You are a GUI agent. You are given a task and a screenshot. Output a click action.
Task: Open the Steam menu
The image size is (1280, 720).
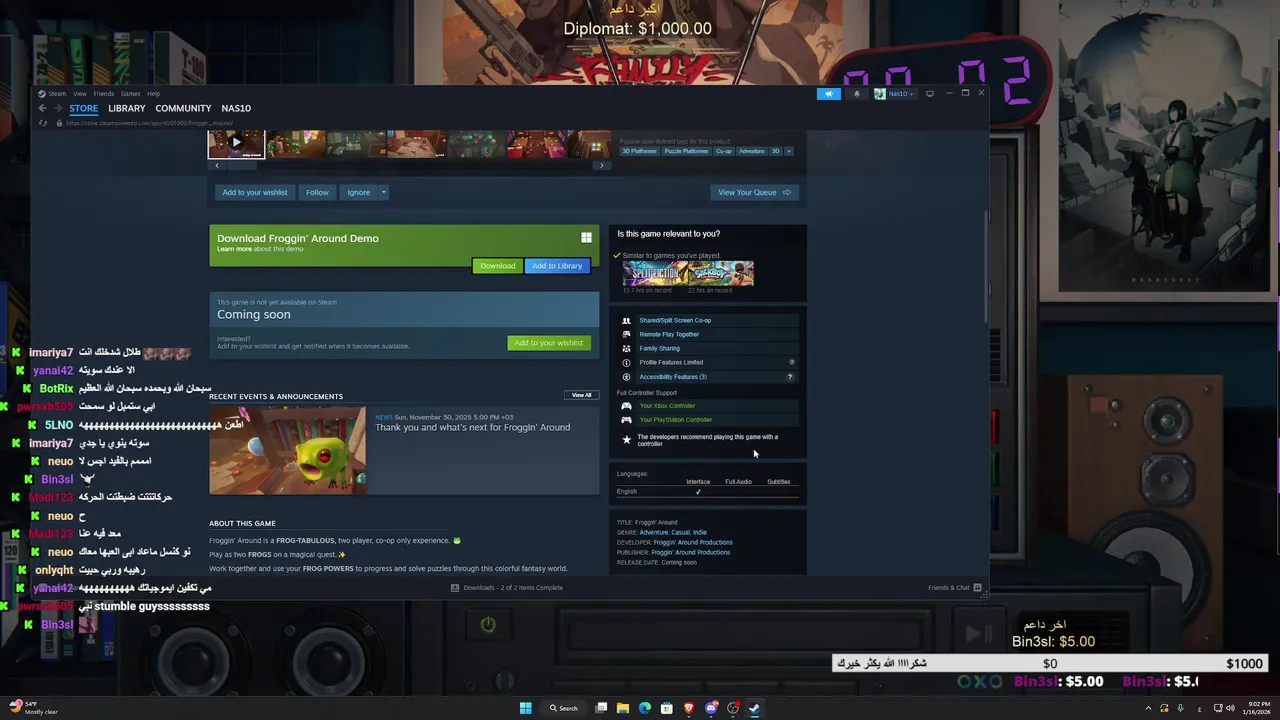58,94
